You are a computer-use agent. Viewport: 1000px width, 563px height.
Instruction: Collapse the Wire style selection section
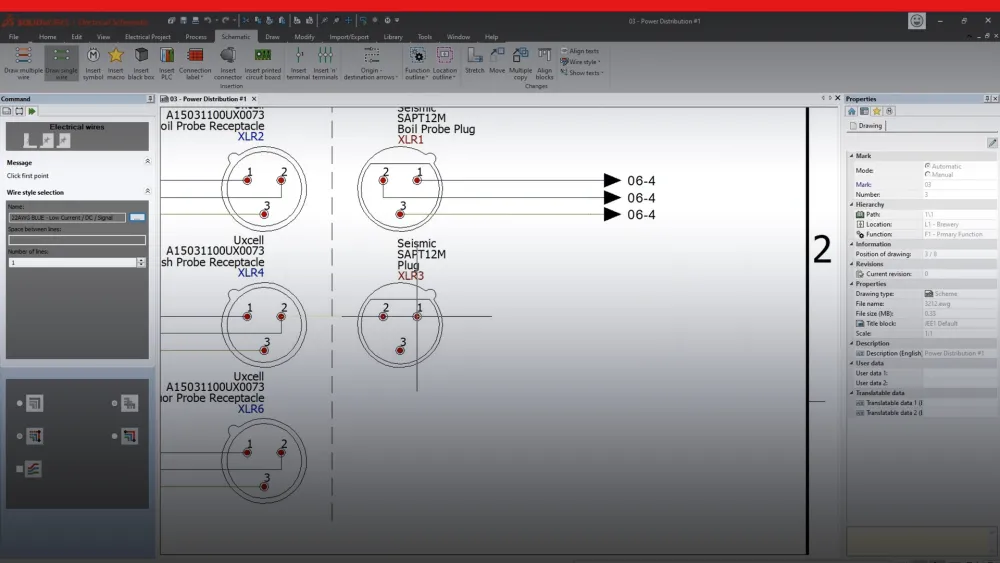[x=147, y=191]
